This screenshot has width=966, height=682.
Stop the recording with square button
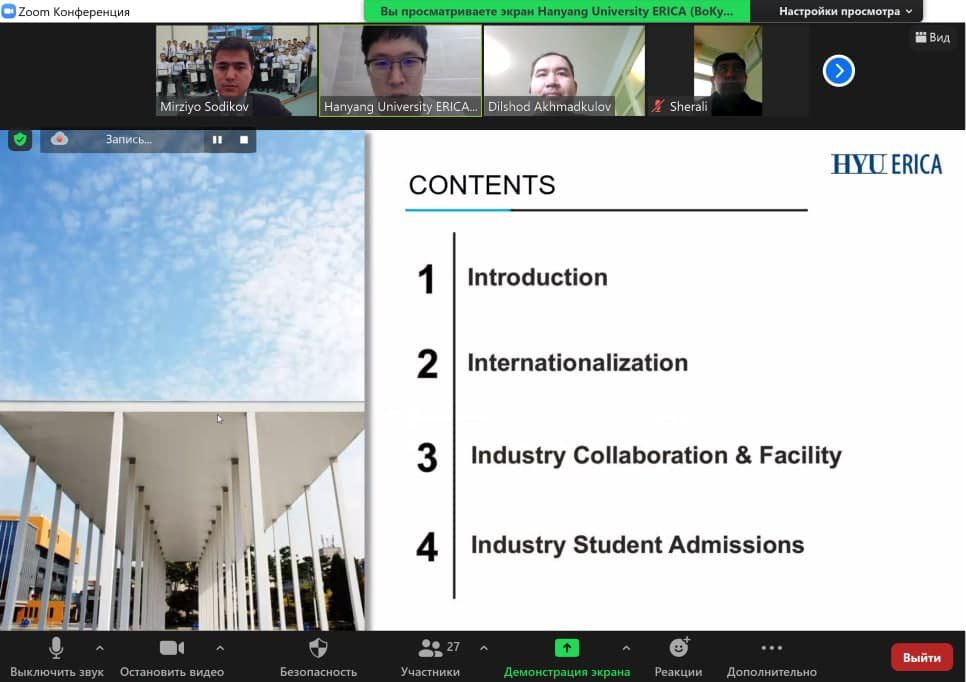click(x=243, y=140)
